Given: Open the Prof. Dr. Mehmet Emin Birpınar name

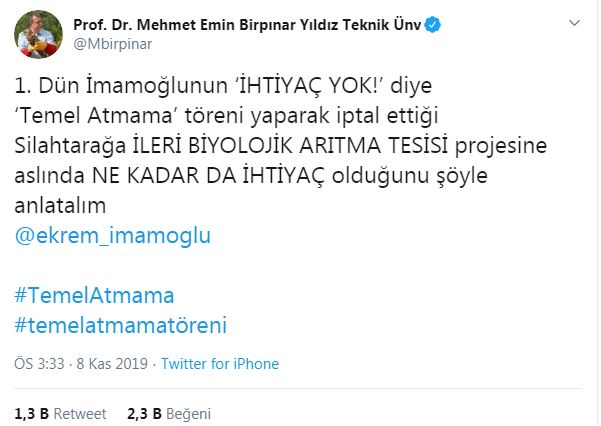Looking at the screenshot, I should (184, 25).
